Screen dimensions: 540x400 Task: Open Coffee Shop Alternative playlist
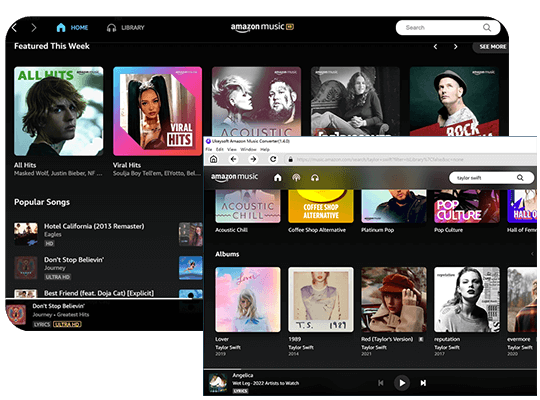(321, 206)
